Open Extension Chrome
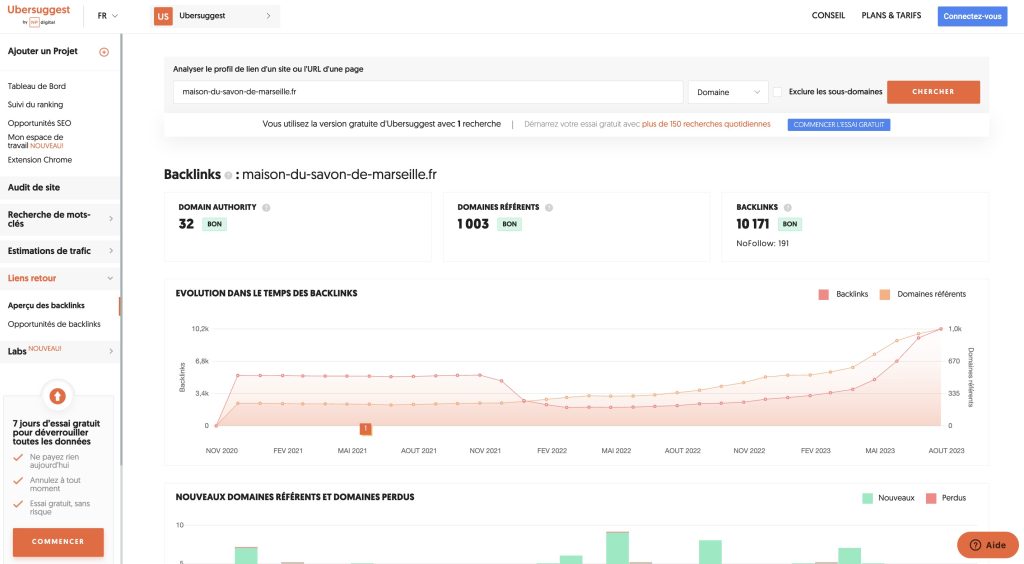The width and height of the screenshot is (1024, 564). 40,160
